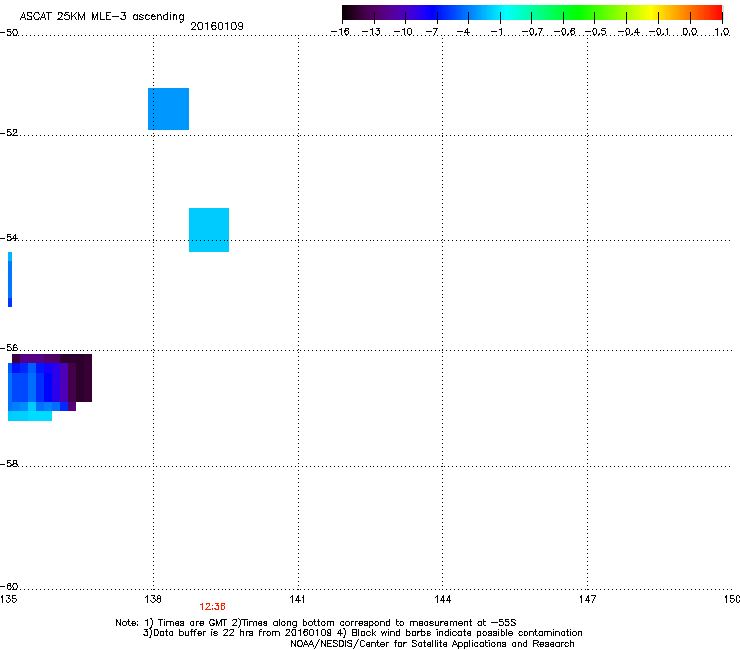Click the cyan strip at the bottom of the data cluster
This screenshot has height=650, width=740.
pos(30,416)
